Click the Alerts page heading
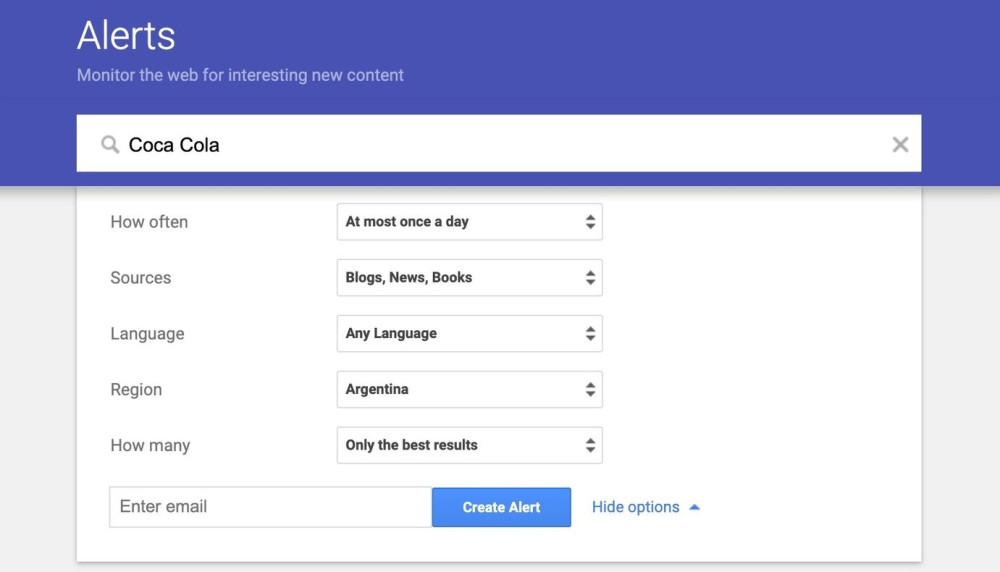 pos(126,37)
